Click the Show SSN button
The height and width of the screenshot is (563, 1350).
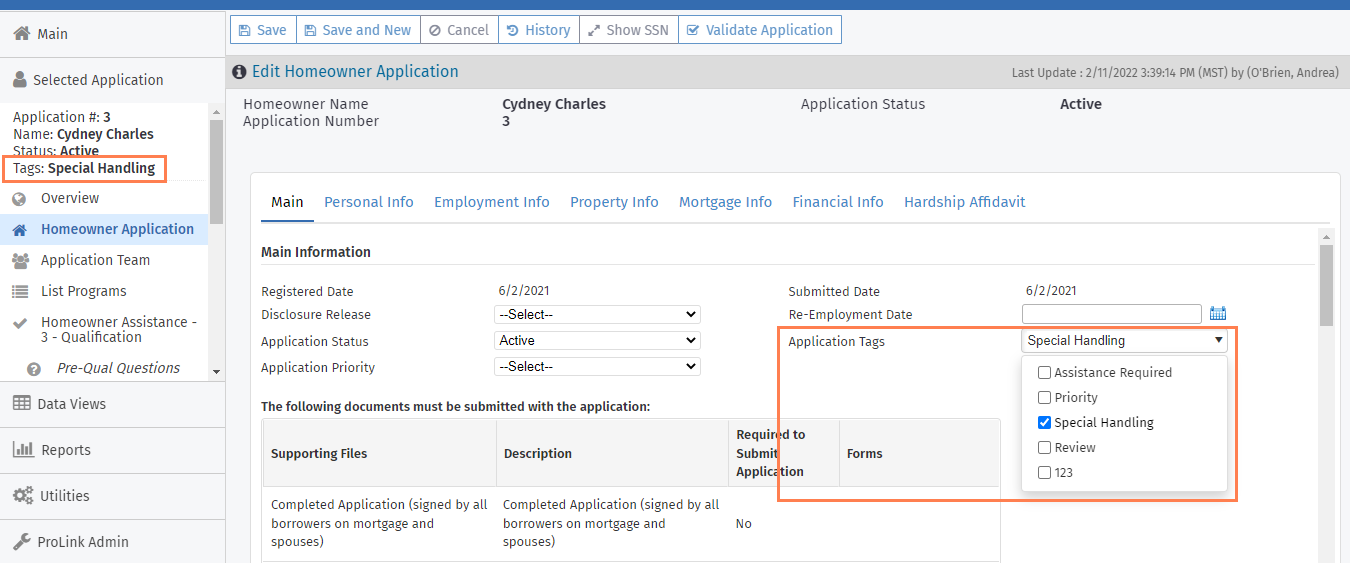(x=628, y=30)
